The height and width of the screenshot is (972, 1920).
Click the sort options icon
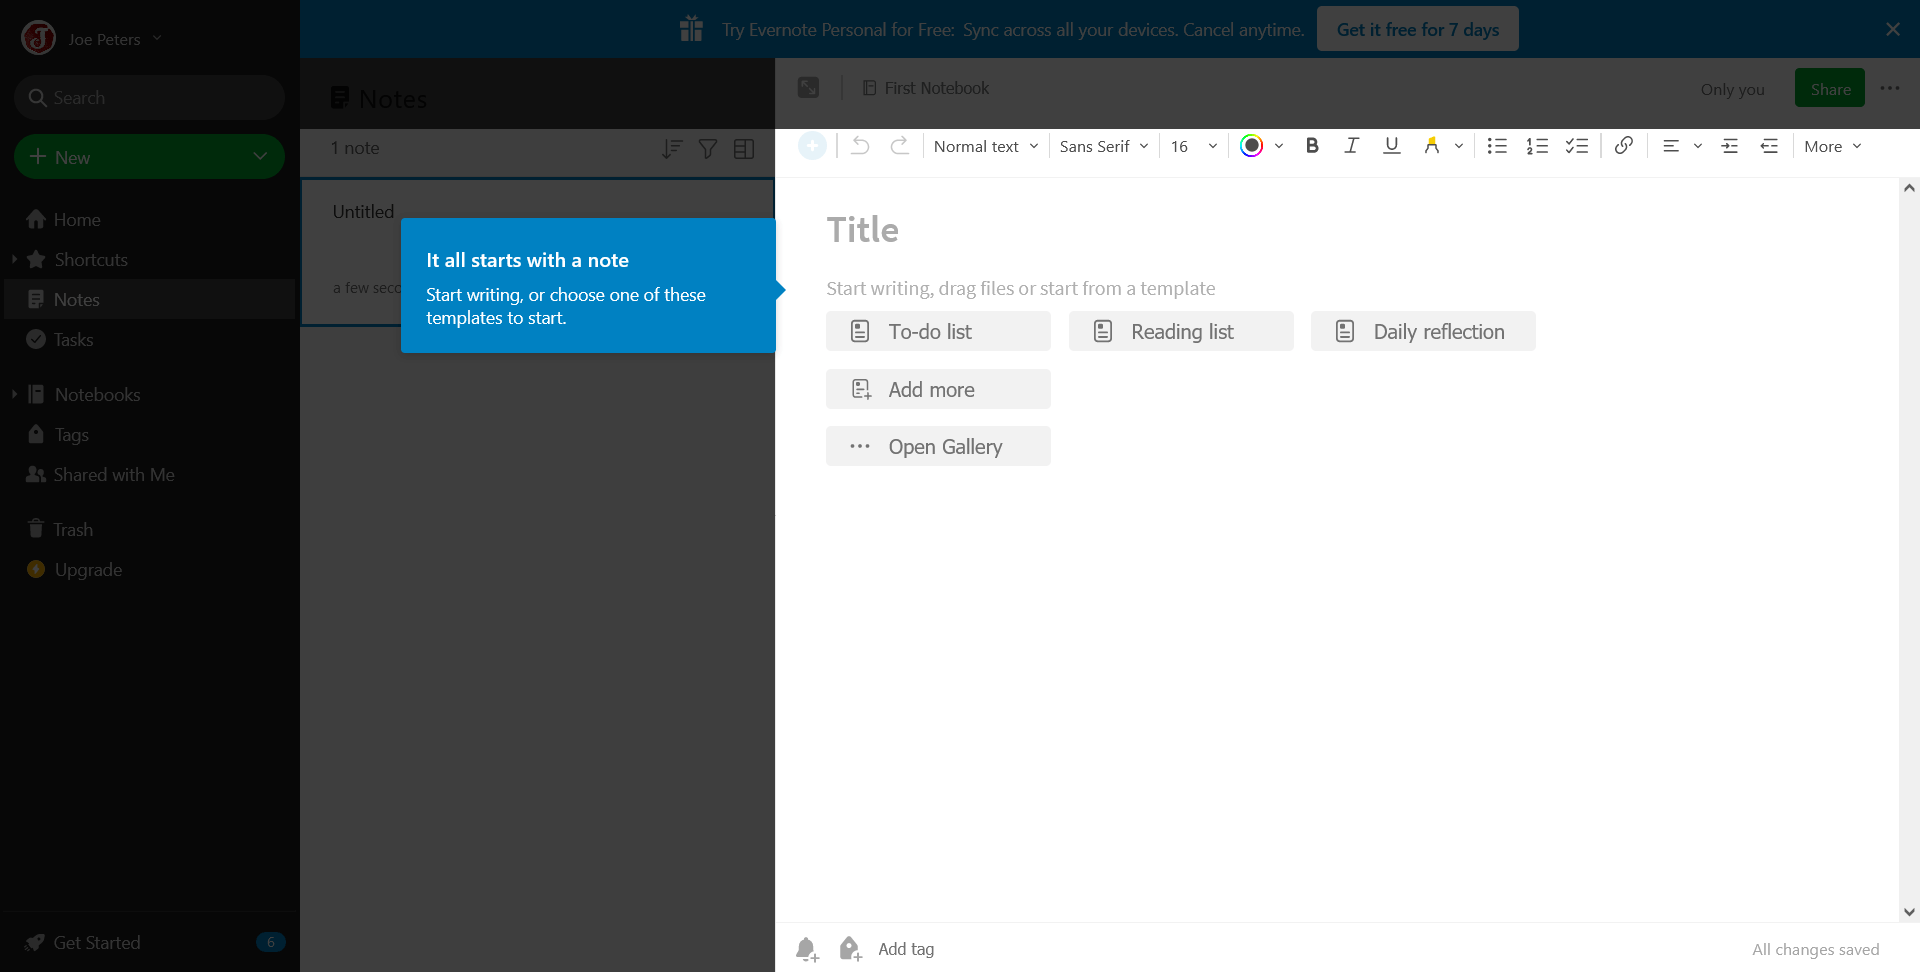672,149
